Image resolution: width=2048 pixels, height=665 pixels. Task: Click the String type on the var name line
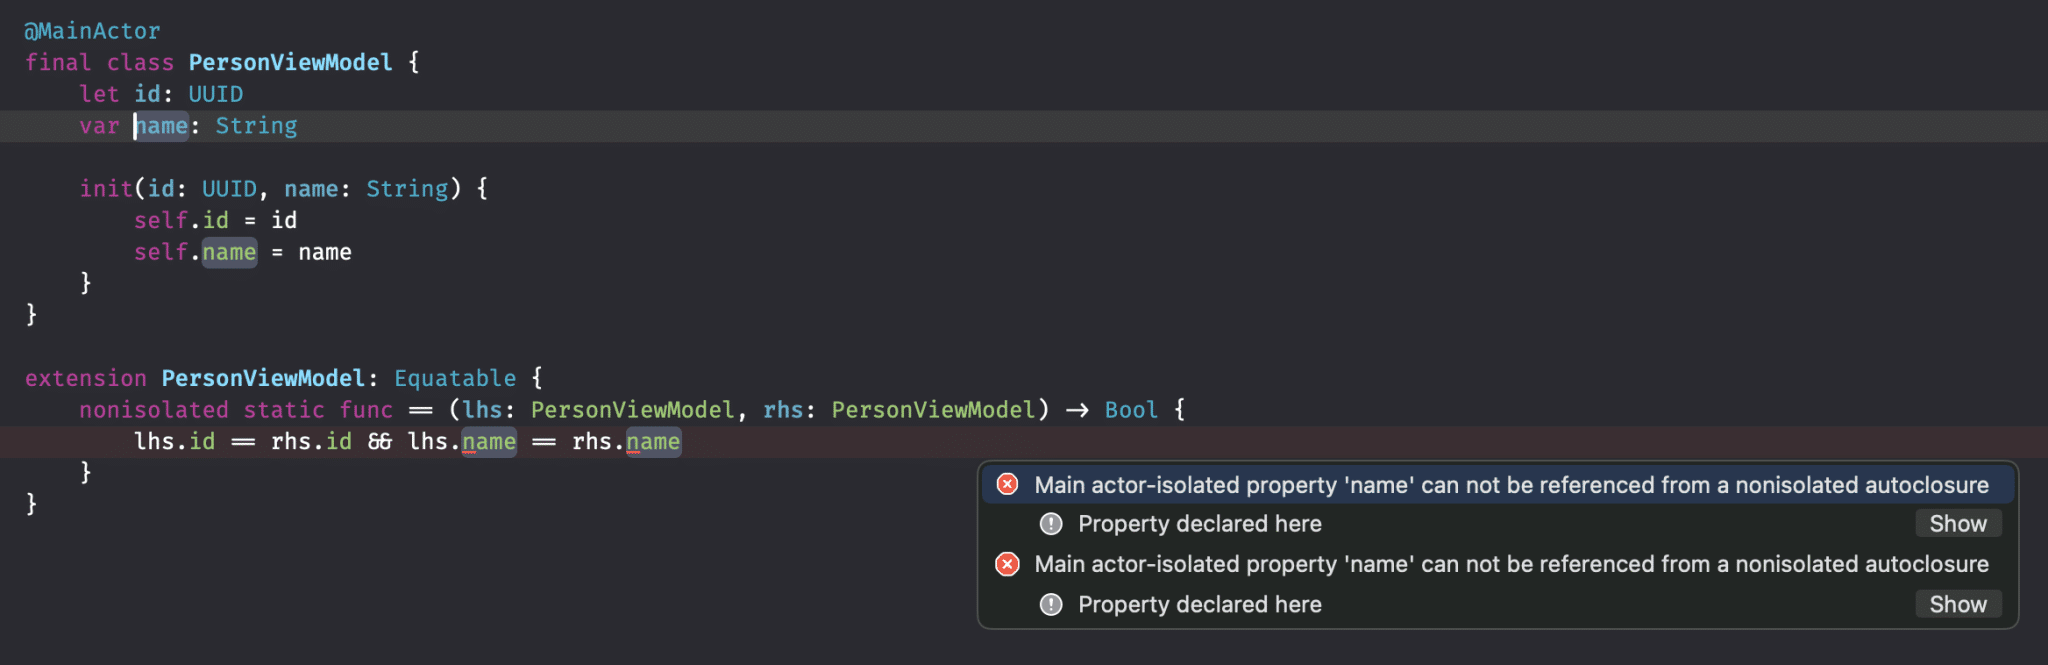coord(256,126)
